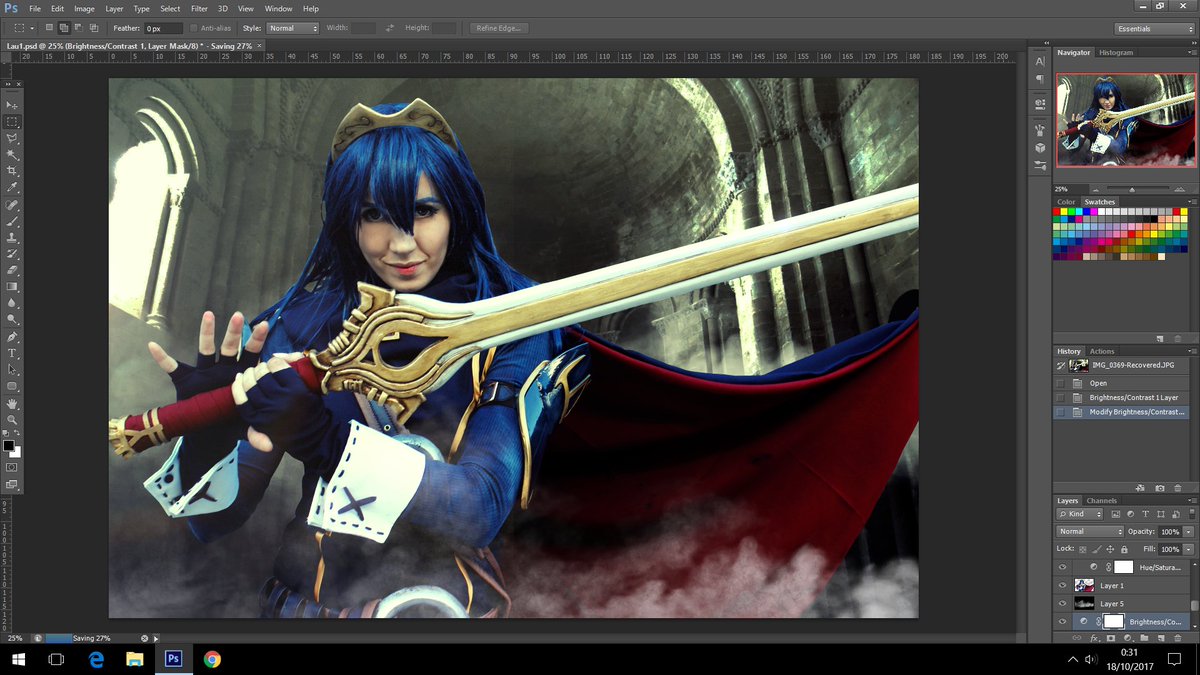
Task: Select the Zoom tool
Action: point(12,420)
